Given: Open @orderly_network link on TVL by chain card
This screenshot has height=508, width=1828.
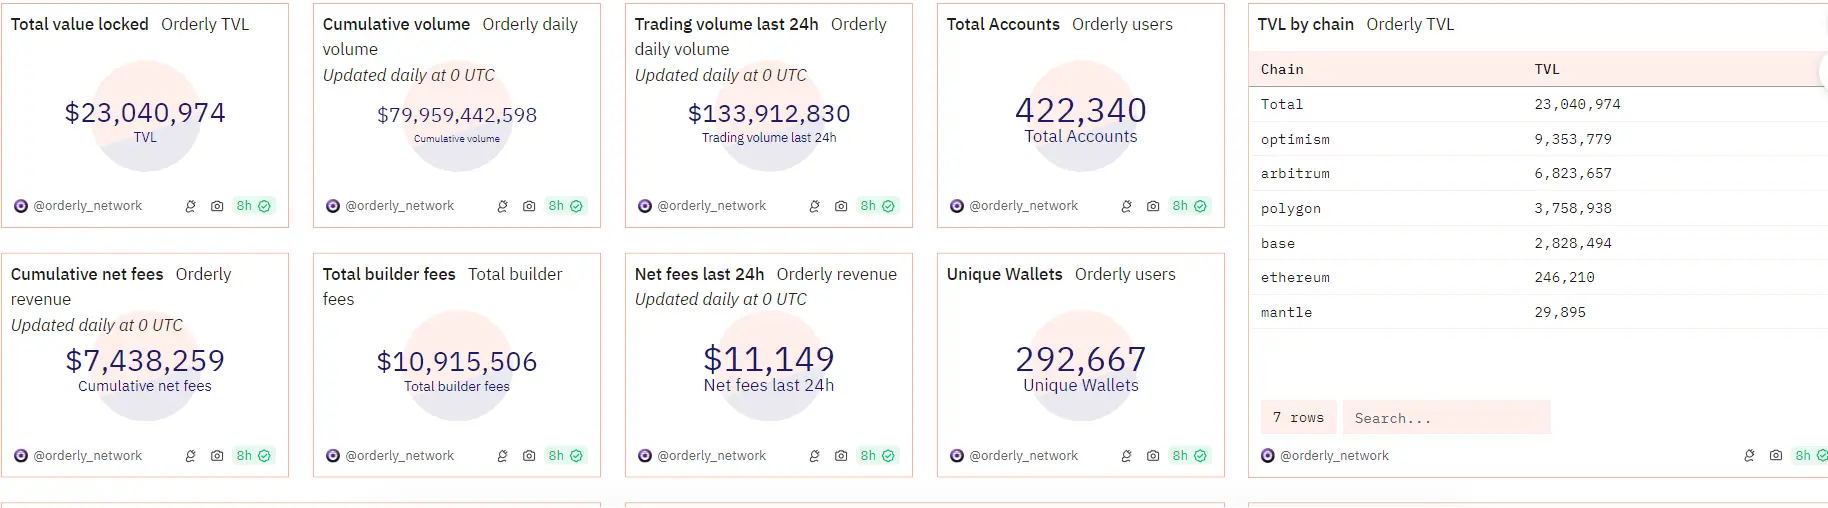Looking at the screenshot, I should pyautogui.click(x=1334, y=456).
